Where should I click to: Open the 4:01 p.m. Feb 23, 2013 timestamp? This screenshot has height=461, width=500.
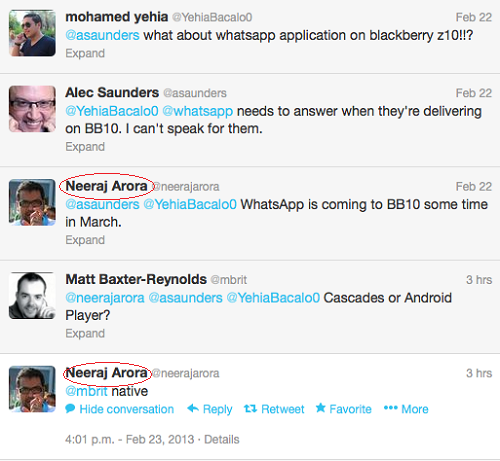[129, 439]
